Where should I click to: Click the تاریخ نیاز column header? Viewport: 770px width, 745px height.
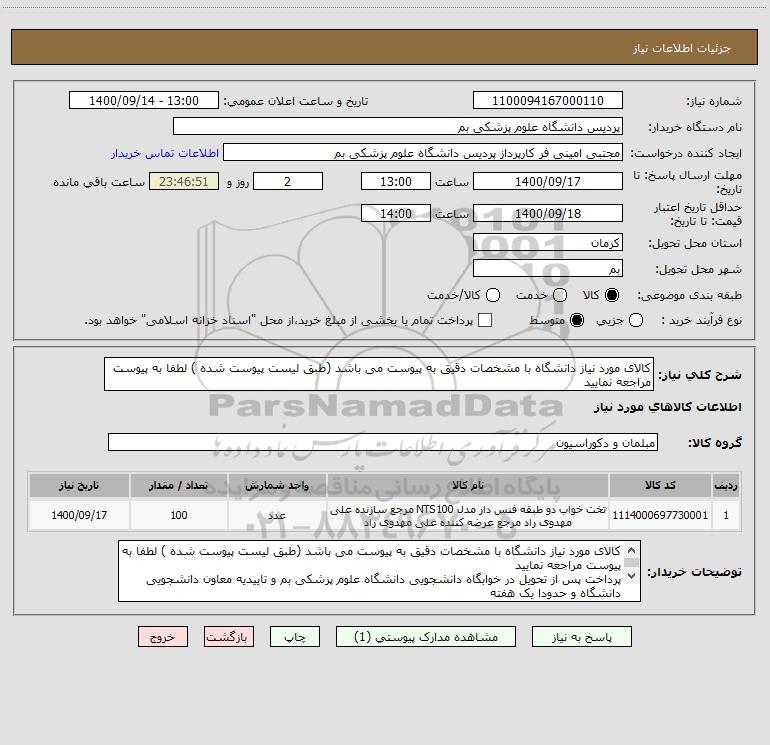click(x=79, y=485)
